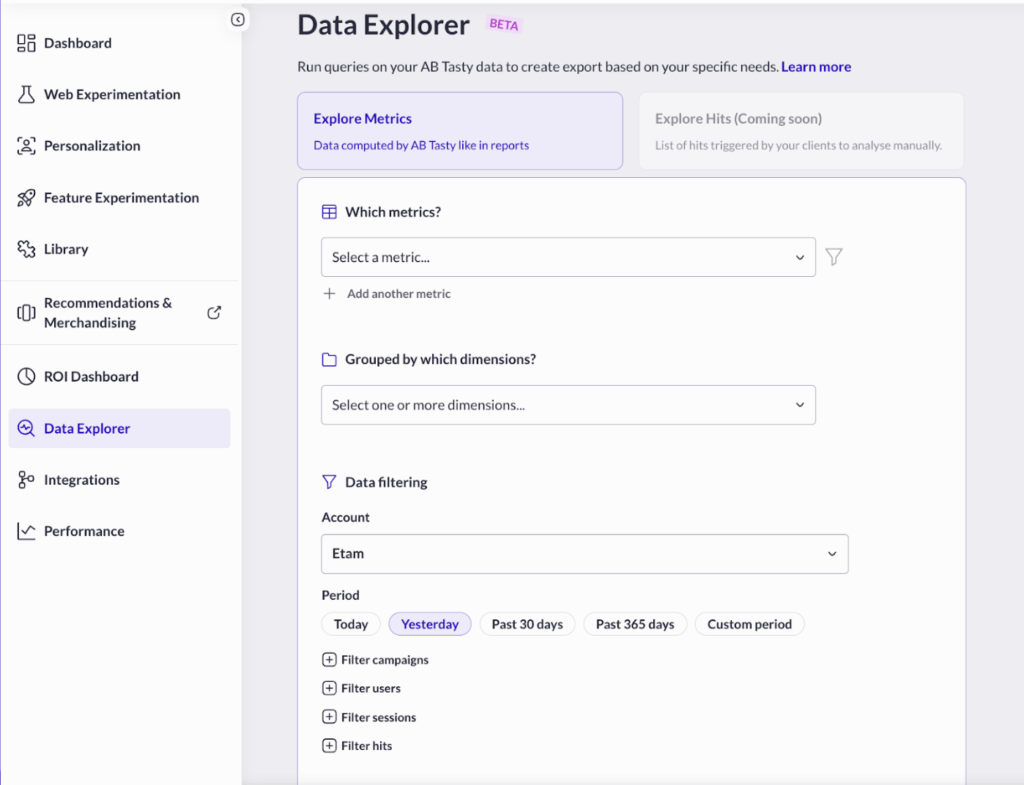Screen dimensions: 1024x785
Task: Select the Custom period option
Action: (749, 624)
